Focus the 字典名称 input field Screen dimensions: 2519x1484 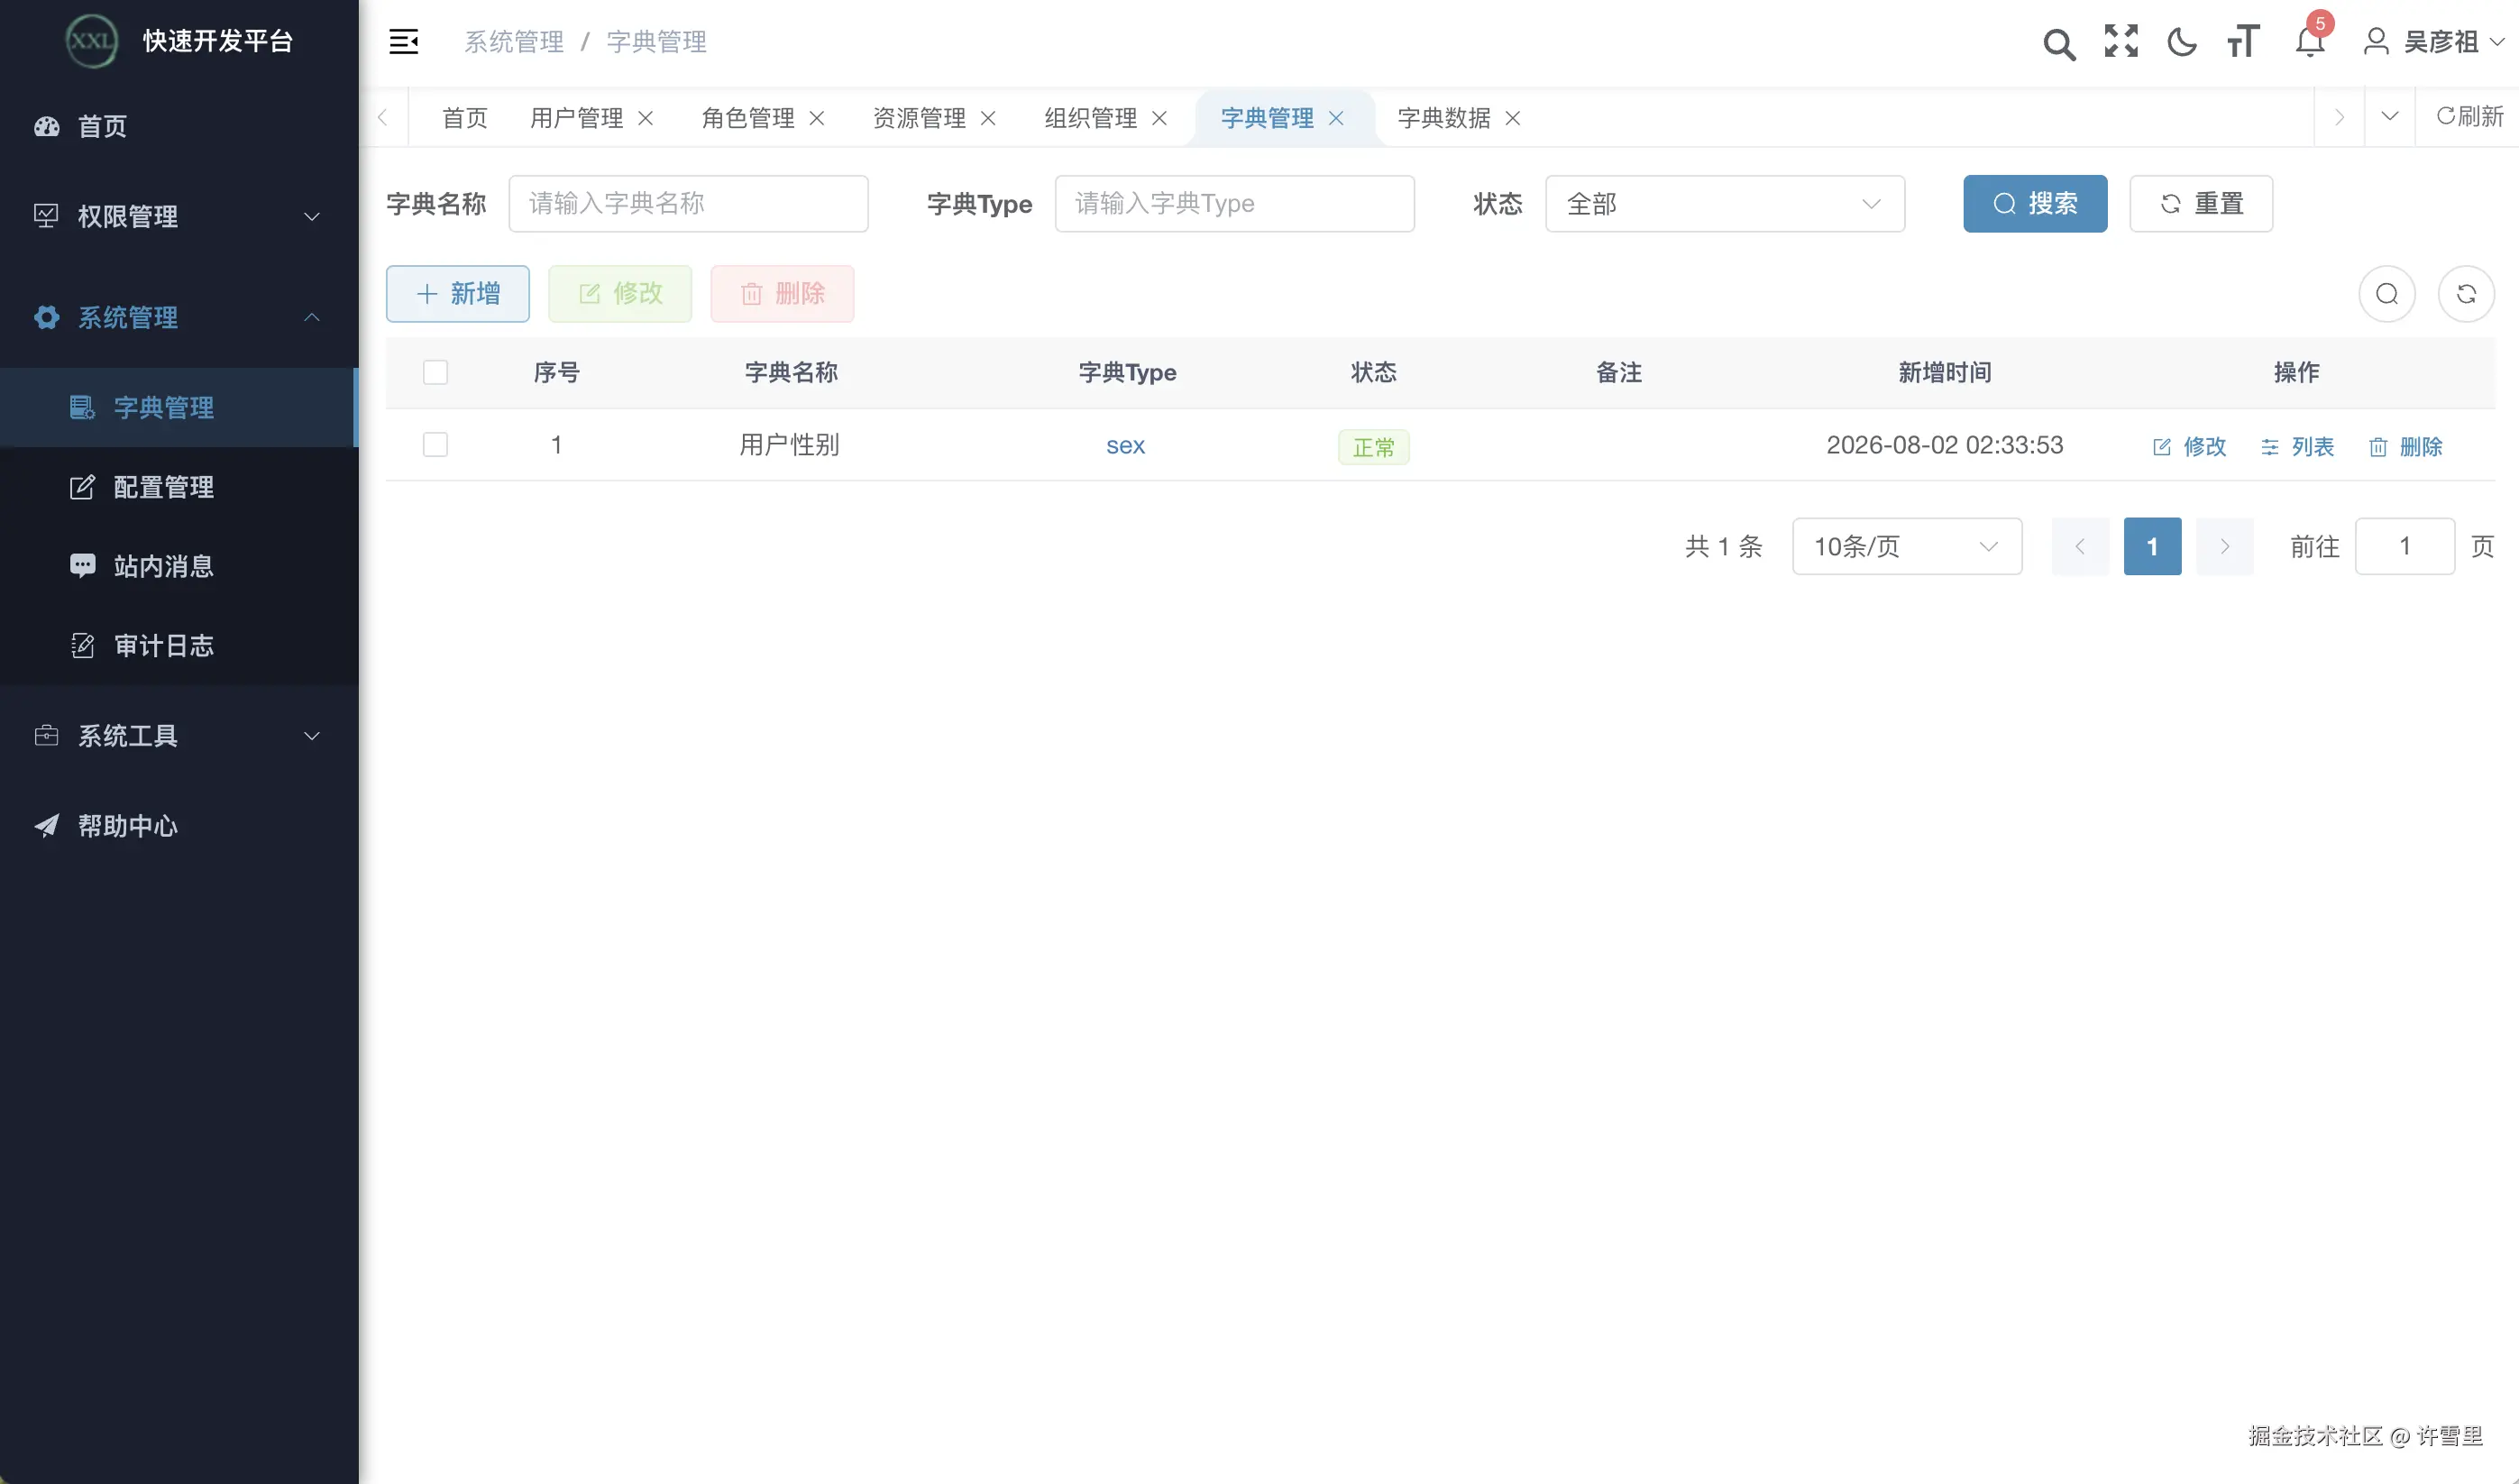(688, 204)
